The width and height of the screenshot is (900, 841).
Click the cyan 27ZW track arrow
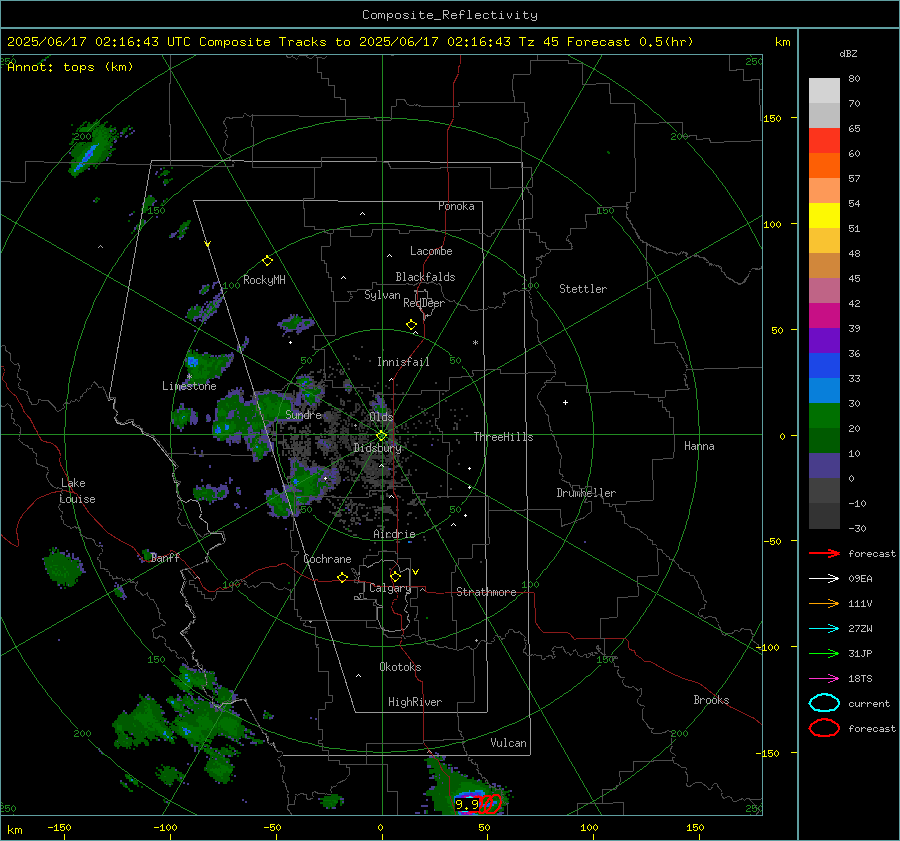tap(824, 629)
